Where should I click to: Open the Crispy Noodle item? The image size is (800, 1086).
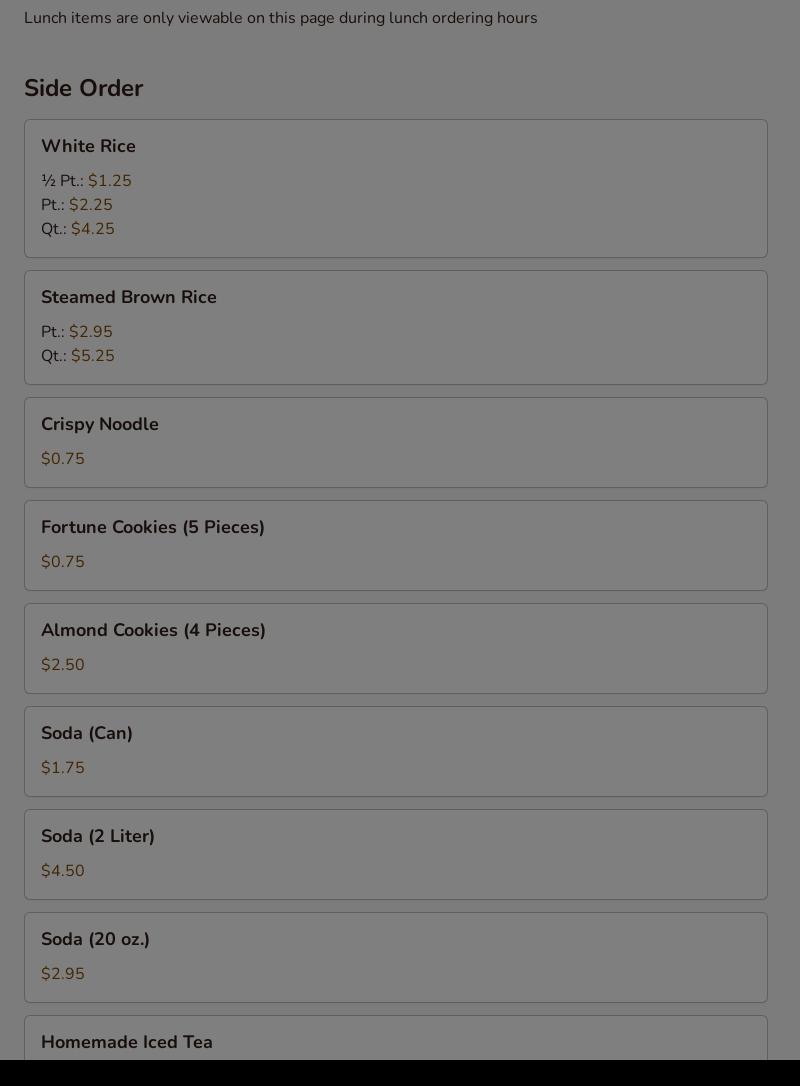395,443
